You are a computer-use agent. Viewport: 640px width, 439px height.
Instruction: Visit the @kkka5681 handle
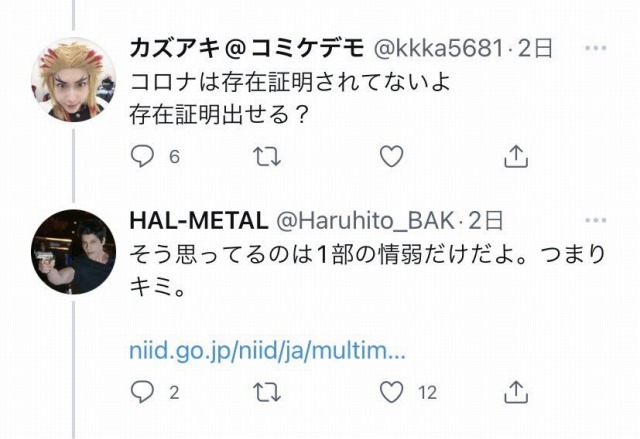click(x=438, y=48)
